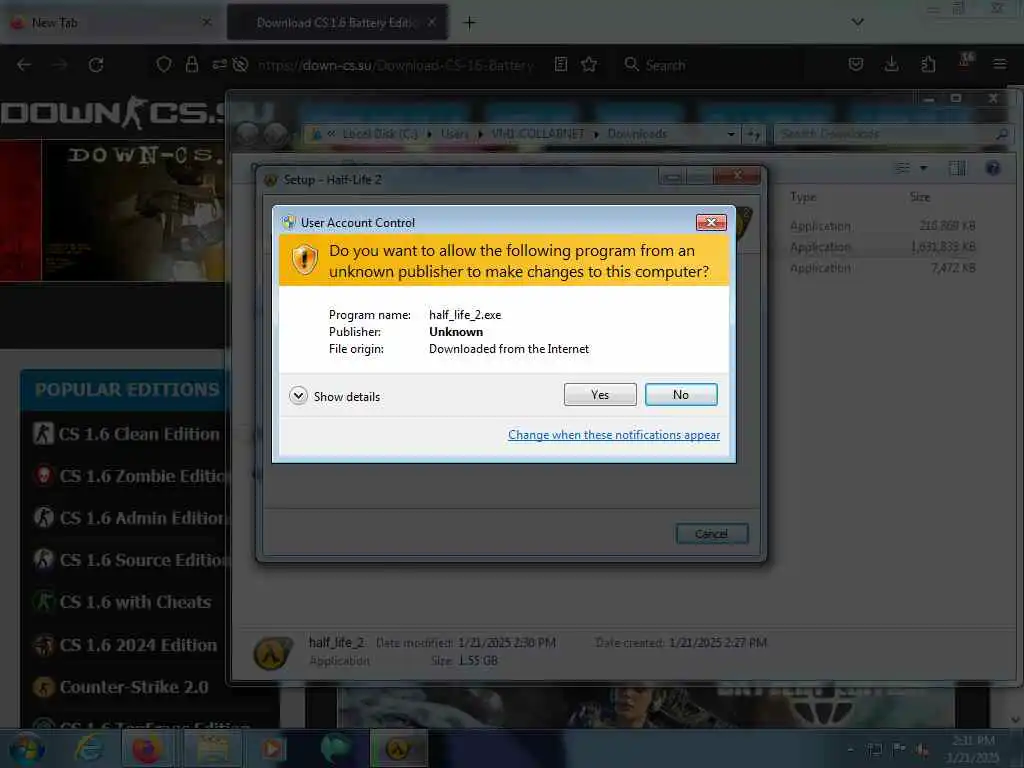Open the Firefox downloads panel

[891, 64]
